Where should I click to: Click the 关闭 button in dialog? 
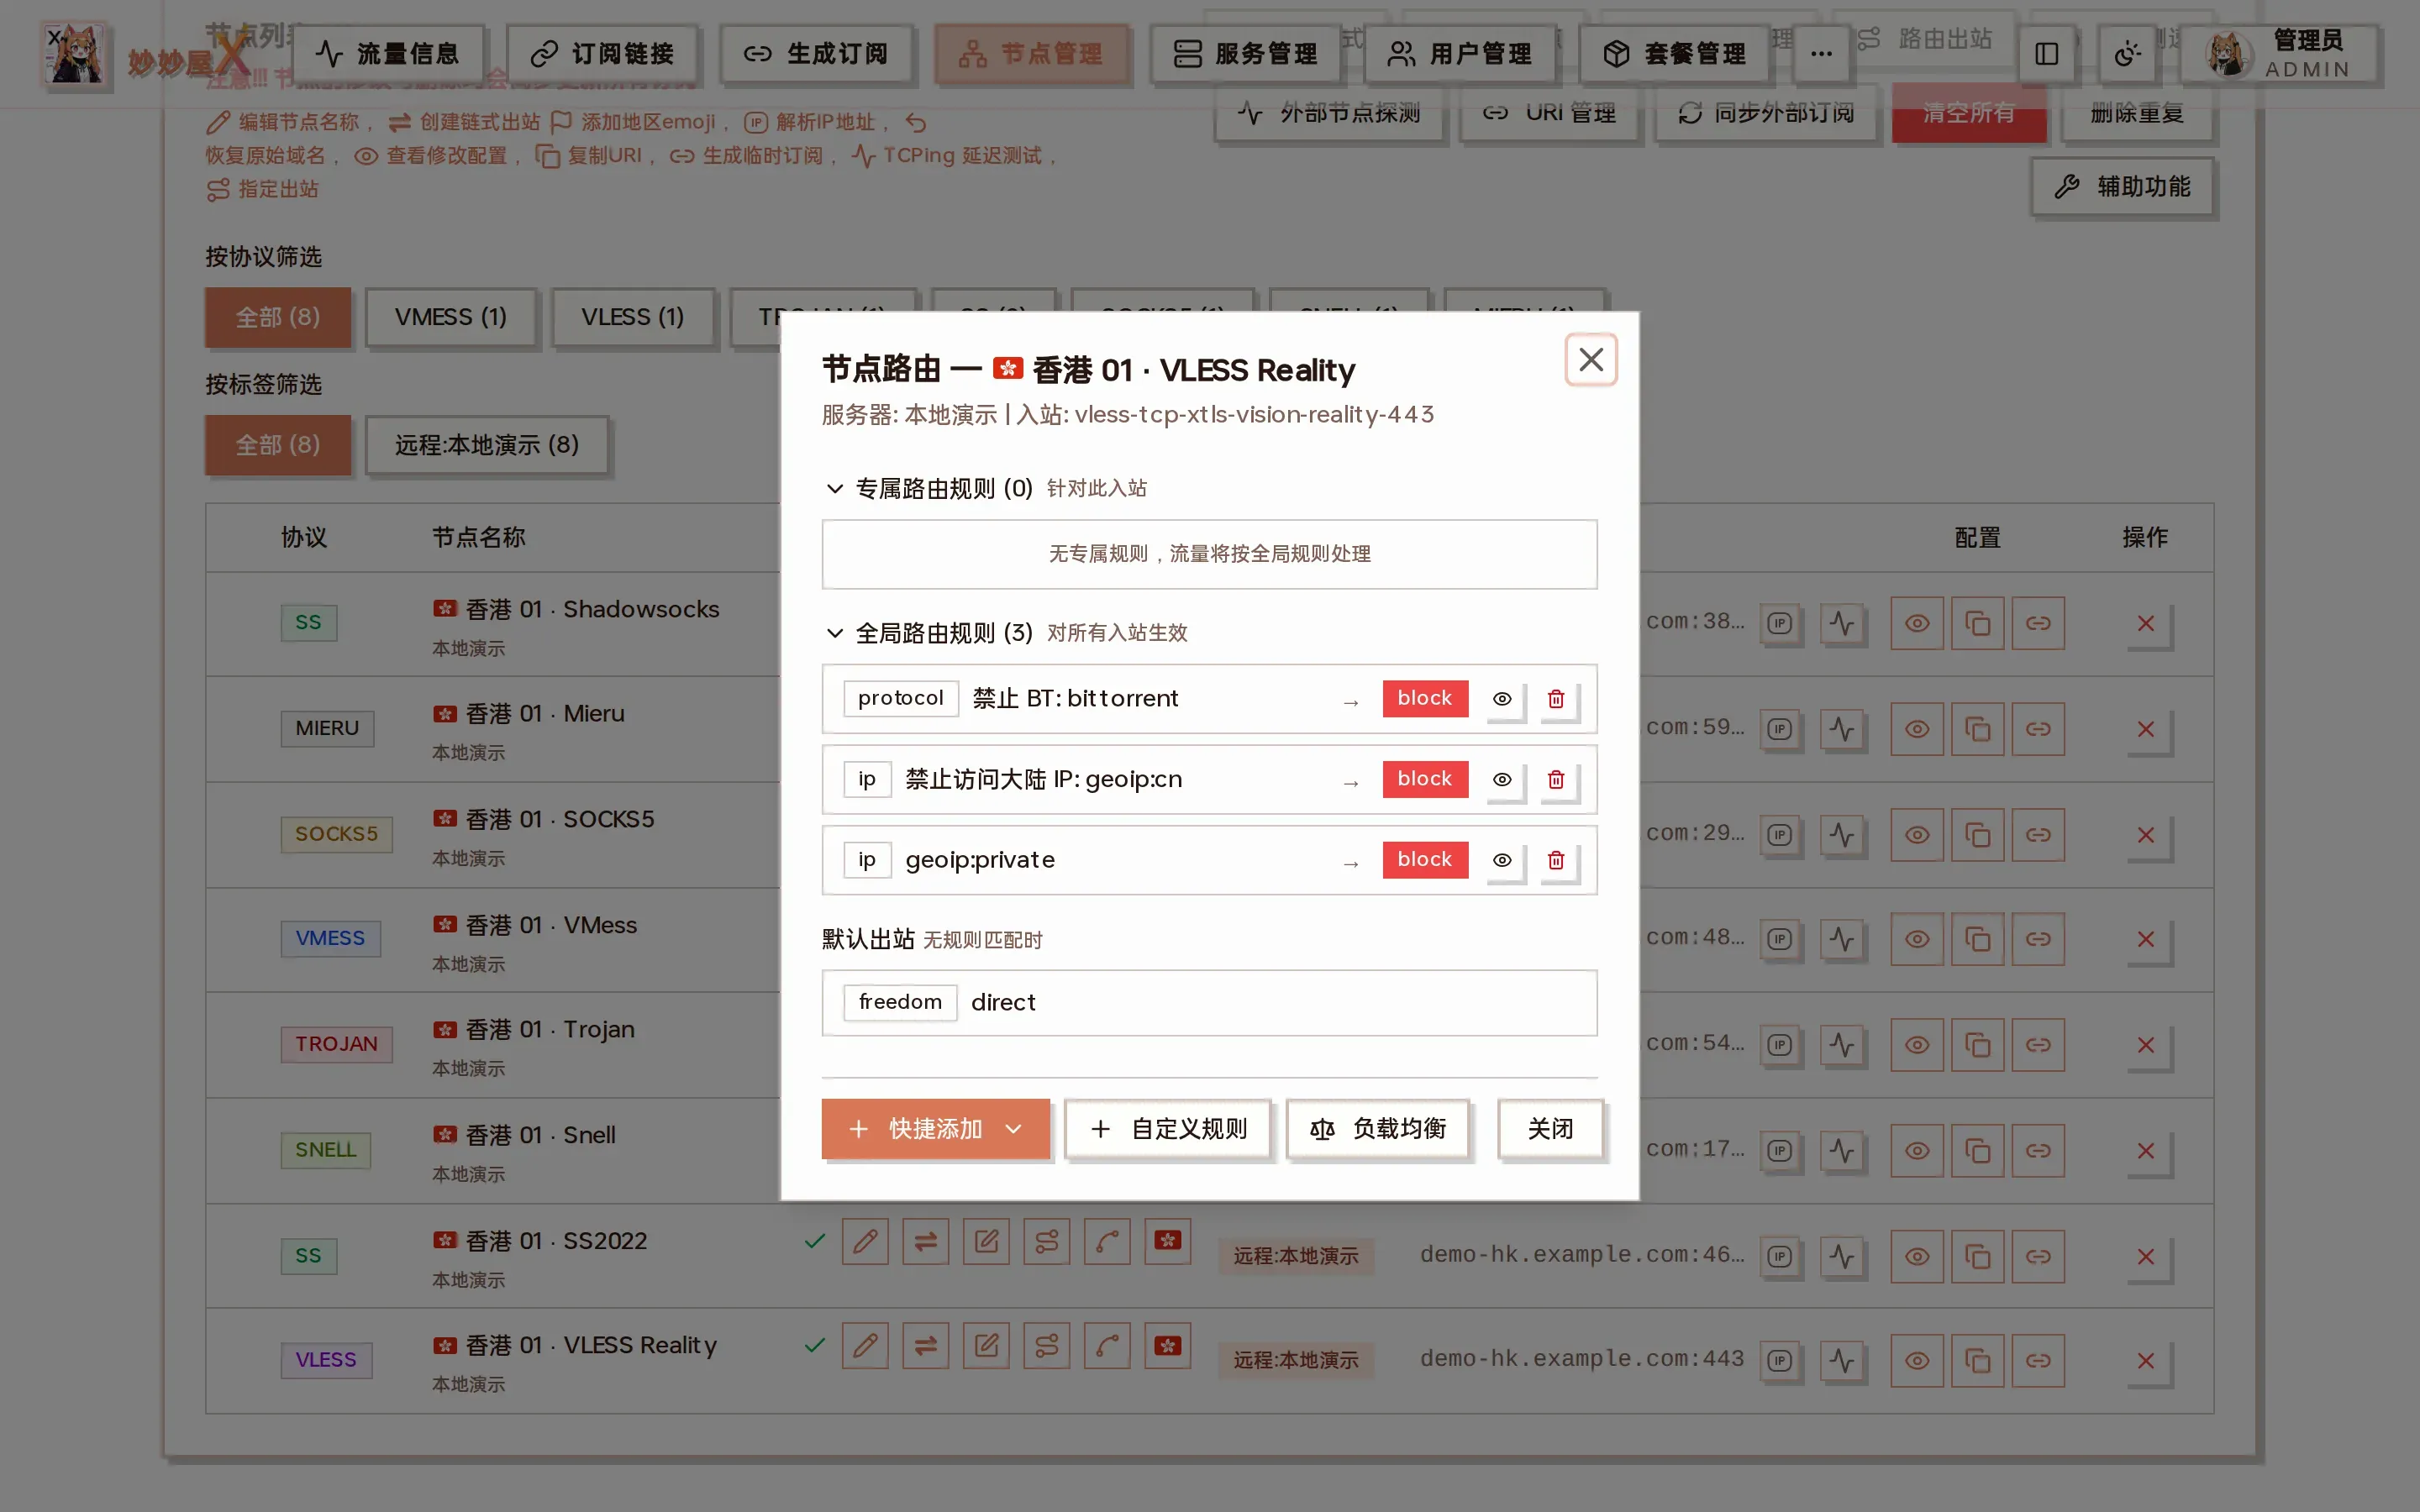tap(1550, 1129)
